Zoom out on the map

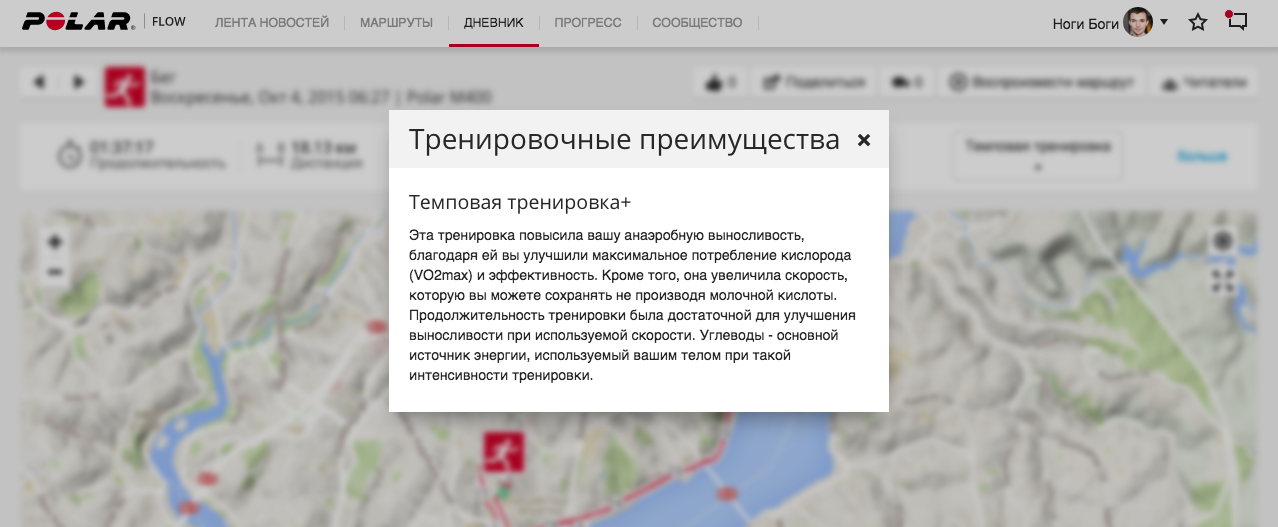[x=54, y=271]
